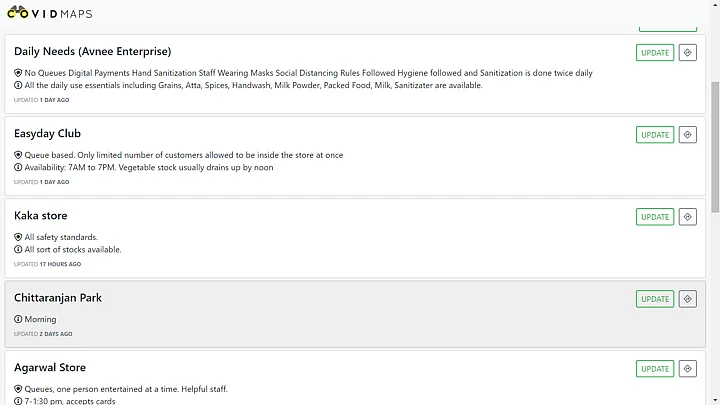Open directions icon for Agarwal Store

[687, 369]
